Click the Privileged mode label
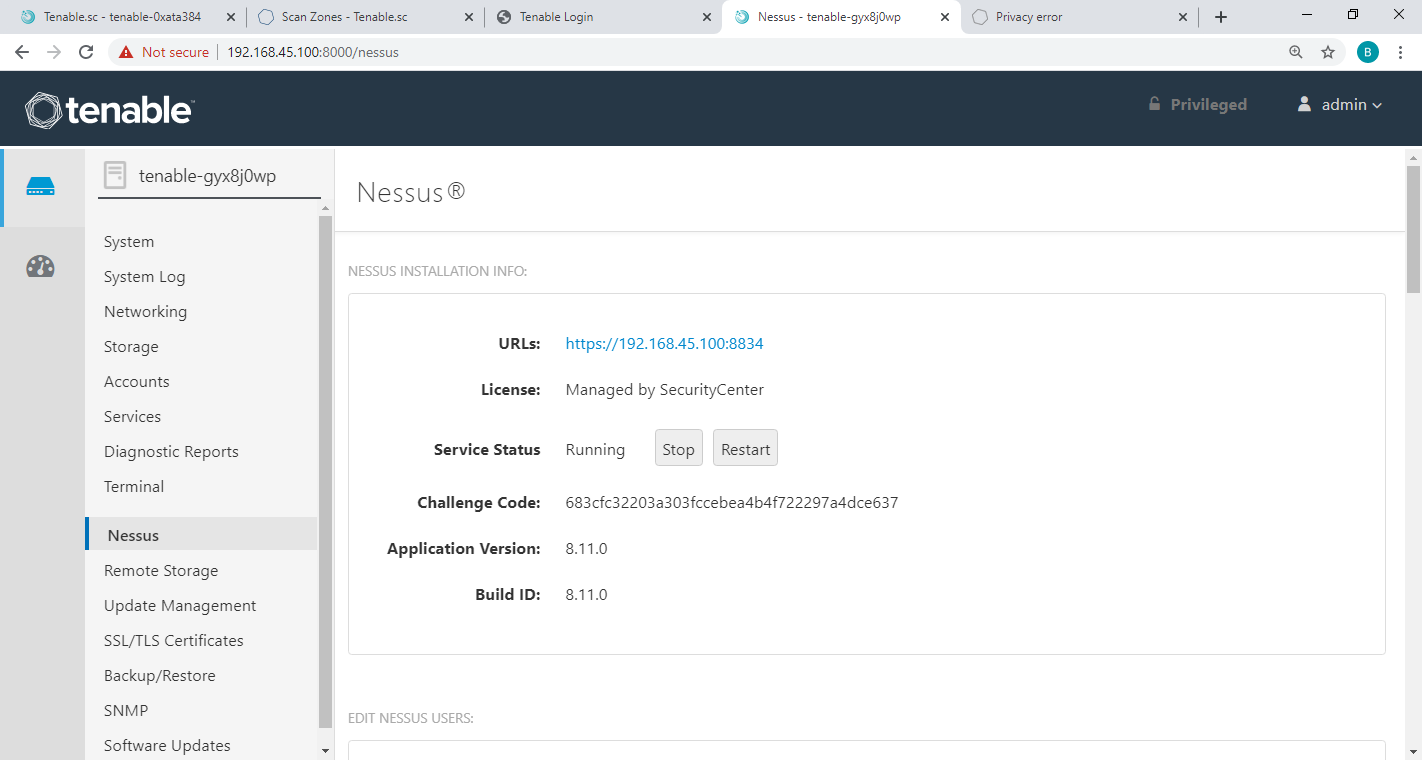The height and width of the screenshot is (760, 1422). click(1208, 105)
